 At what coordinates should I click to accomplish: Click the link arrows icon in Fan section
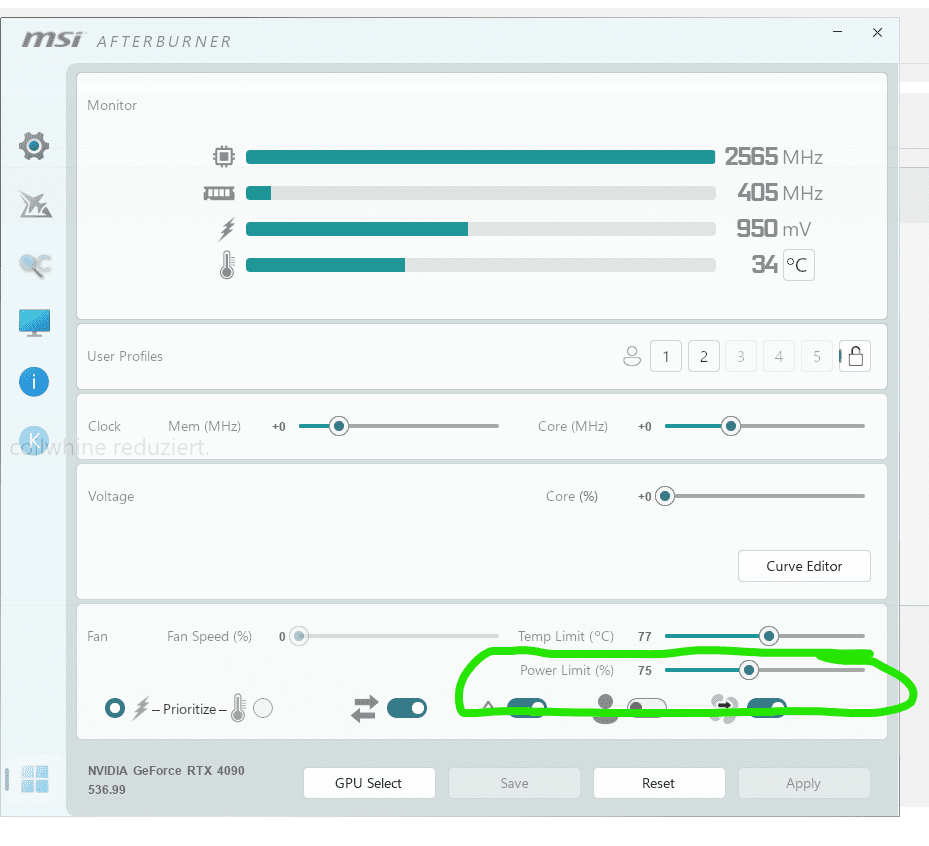pos(364,709)
